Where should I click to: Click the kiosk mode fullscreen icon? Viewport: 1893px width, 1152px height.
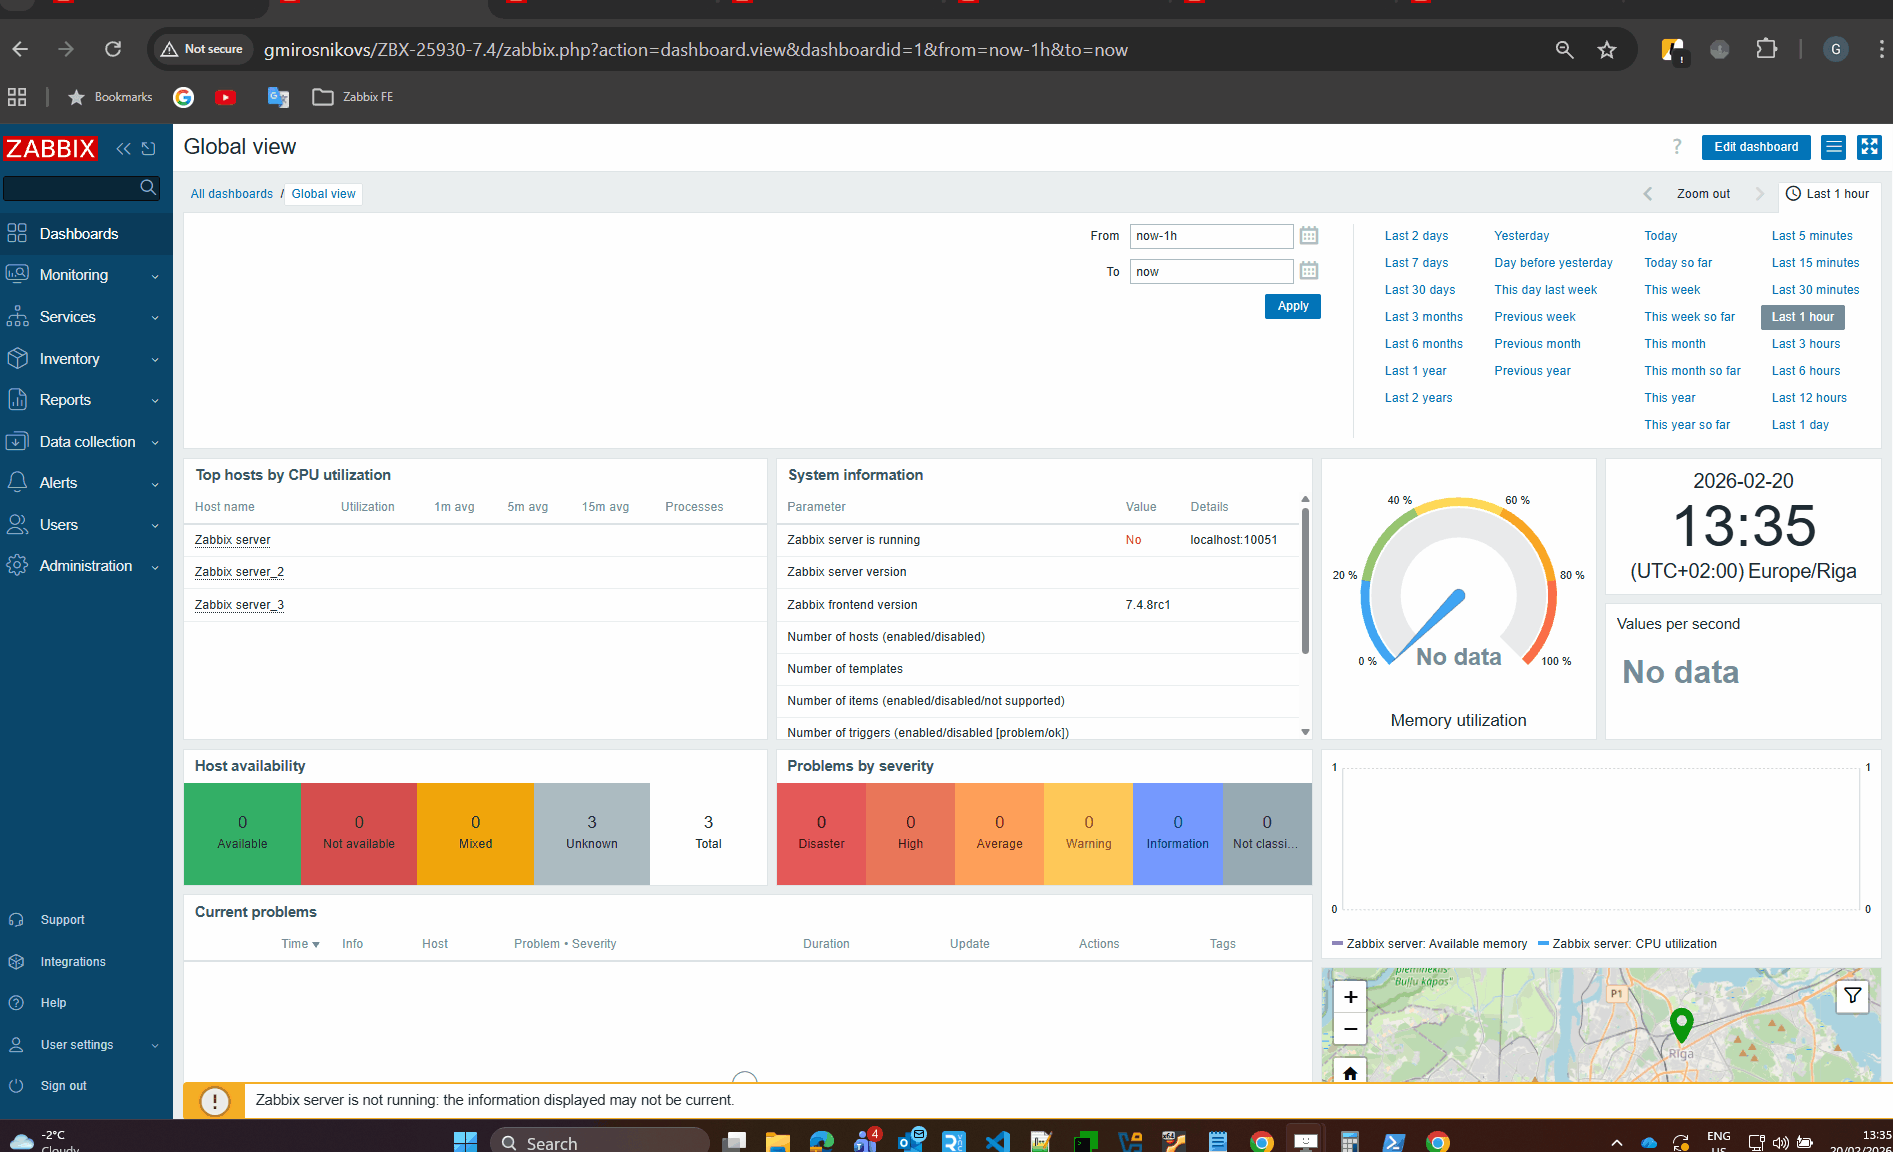pyautogui.click(x=1868, y=147)
